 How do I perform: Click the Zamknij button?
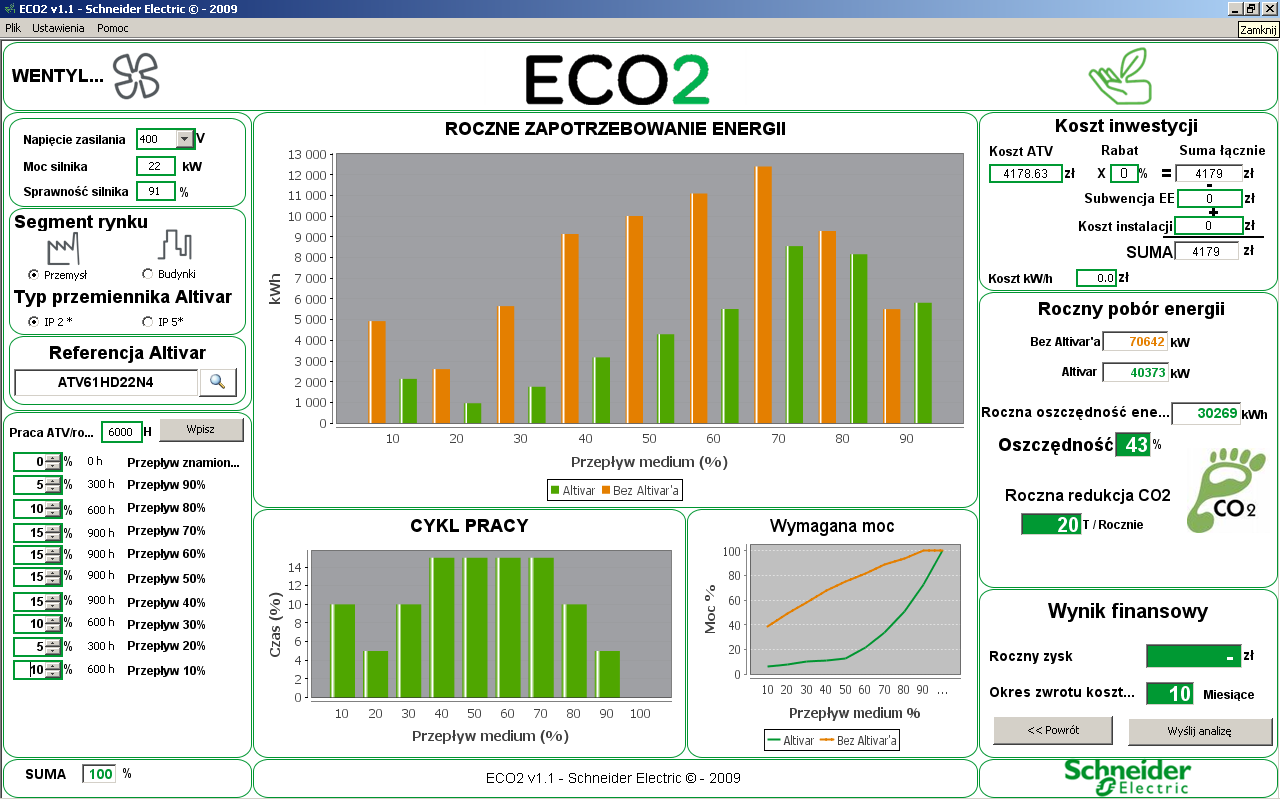[1258, 30]
